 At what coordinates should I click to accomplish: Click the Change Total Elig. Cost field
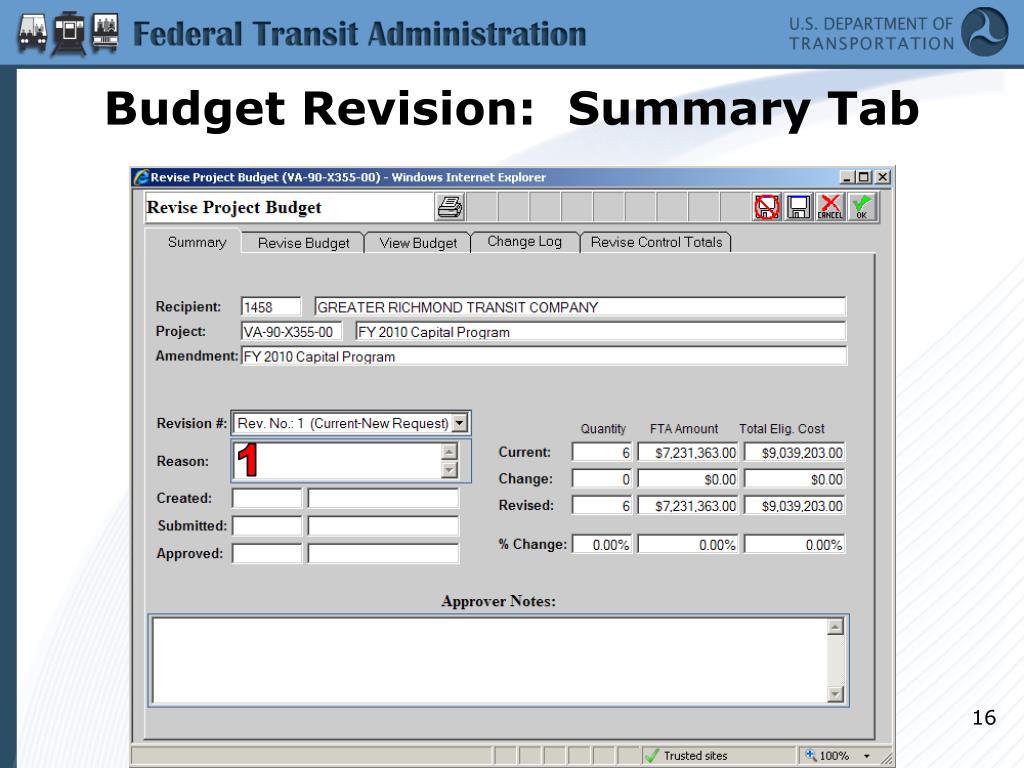click(x=795, y=479)
